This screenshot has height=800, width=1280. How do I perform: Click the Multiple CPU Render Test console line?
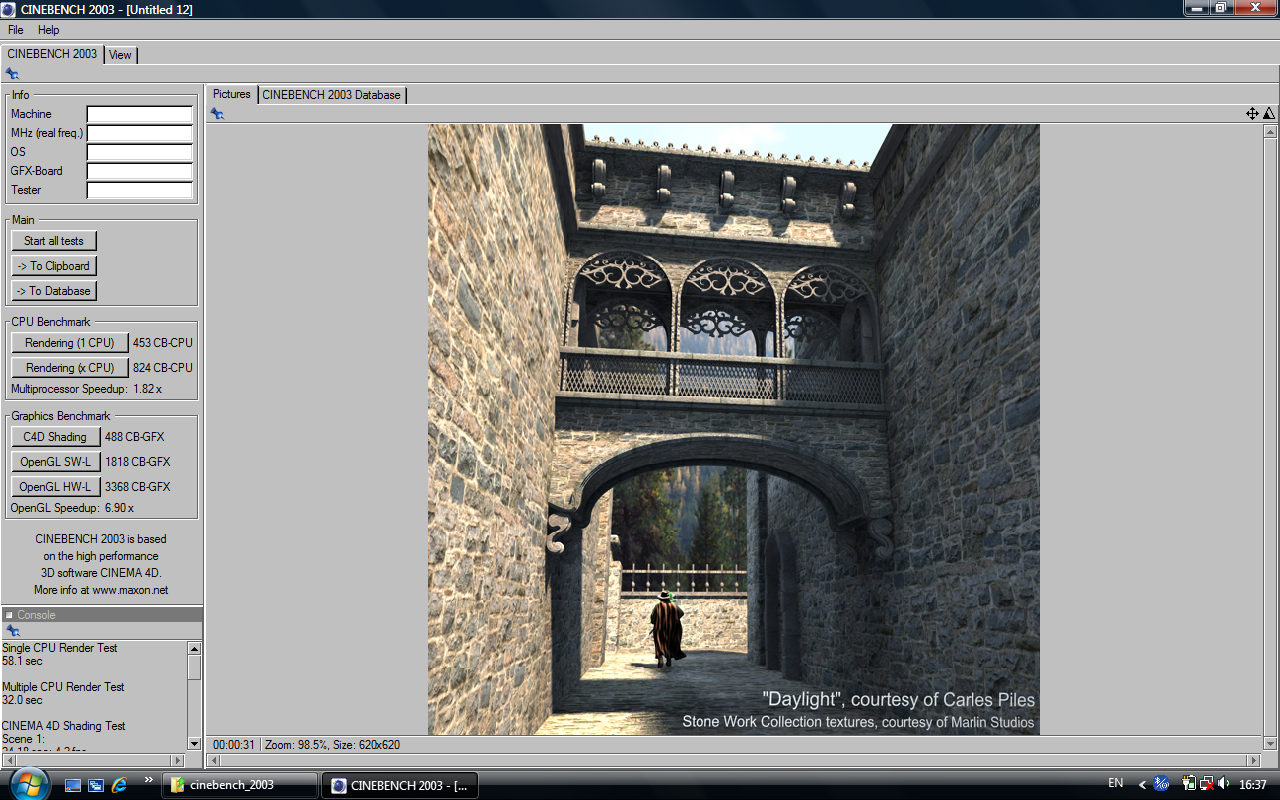[63, 687]
